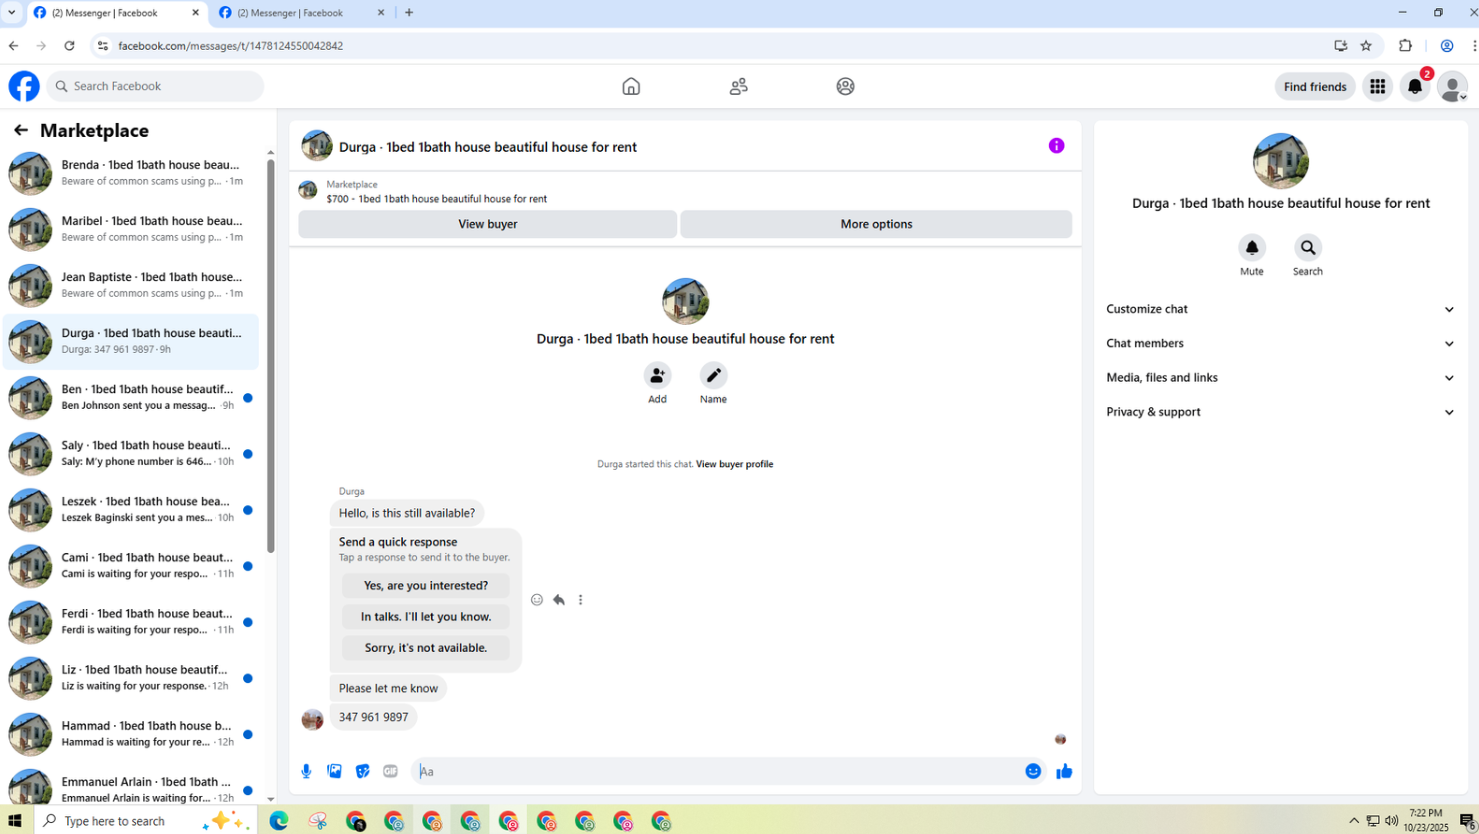This screenshot has height=834, width=1479.
Task: Open message more options dots
Action: click(580, 600)
